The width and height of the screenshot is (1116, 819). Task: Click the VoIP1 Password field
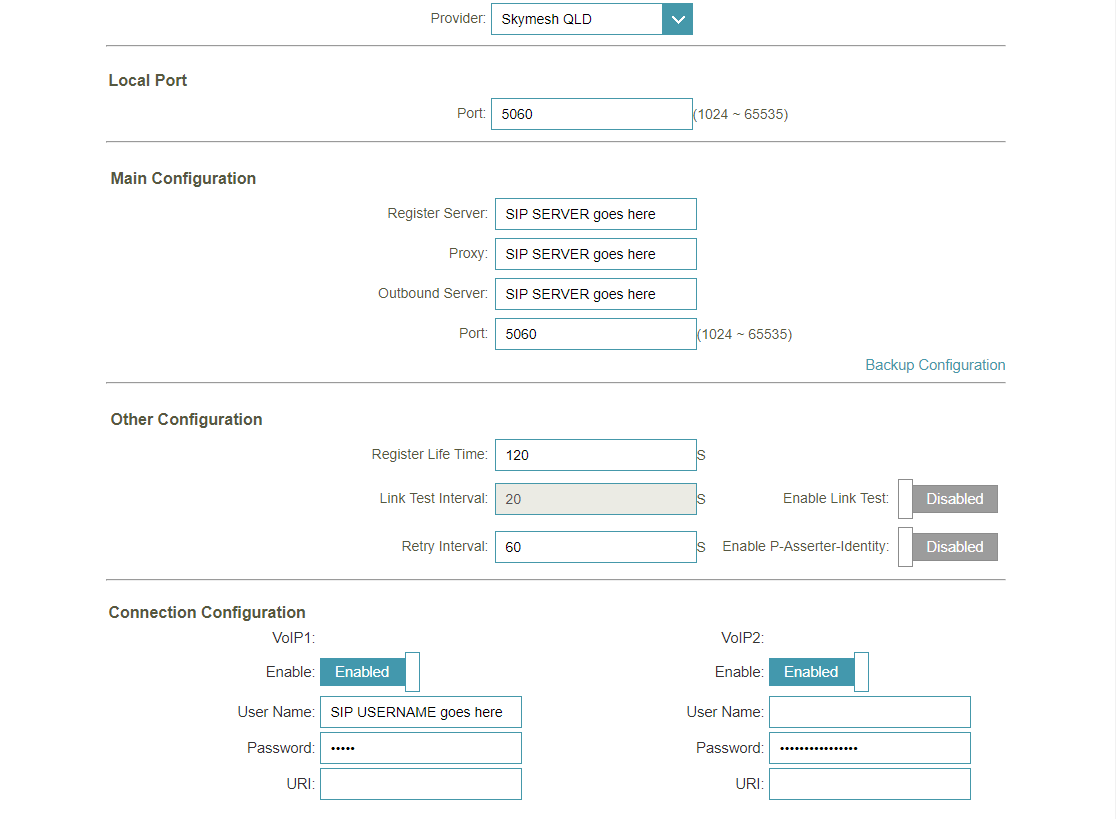pyautogui.click(x=421, y=748)
